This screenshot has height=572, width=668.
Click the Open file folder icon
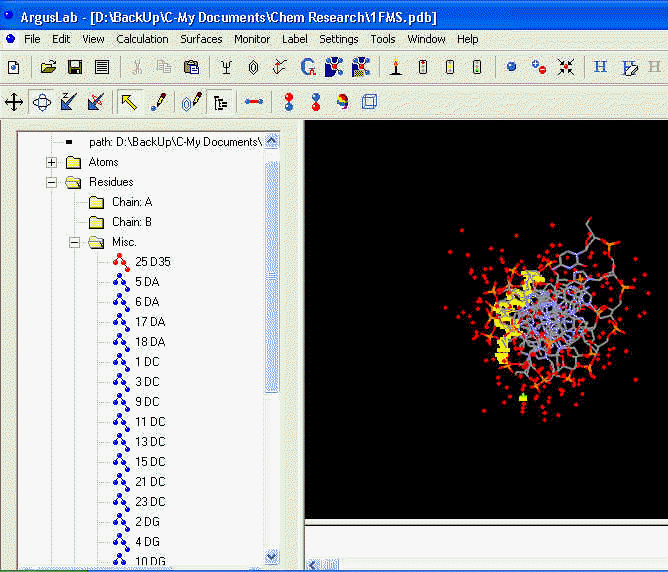pos(47,68)
